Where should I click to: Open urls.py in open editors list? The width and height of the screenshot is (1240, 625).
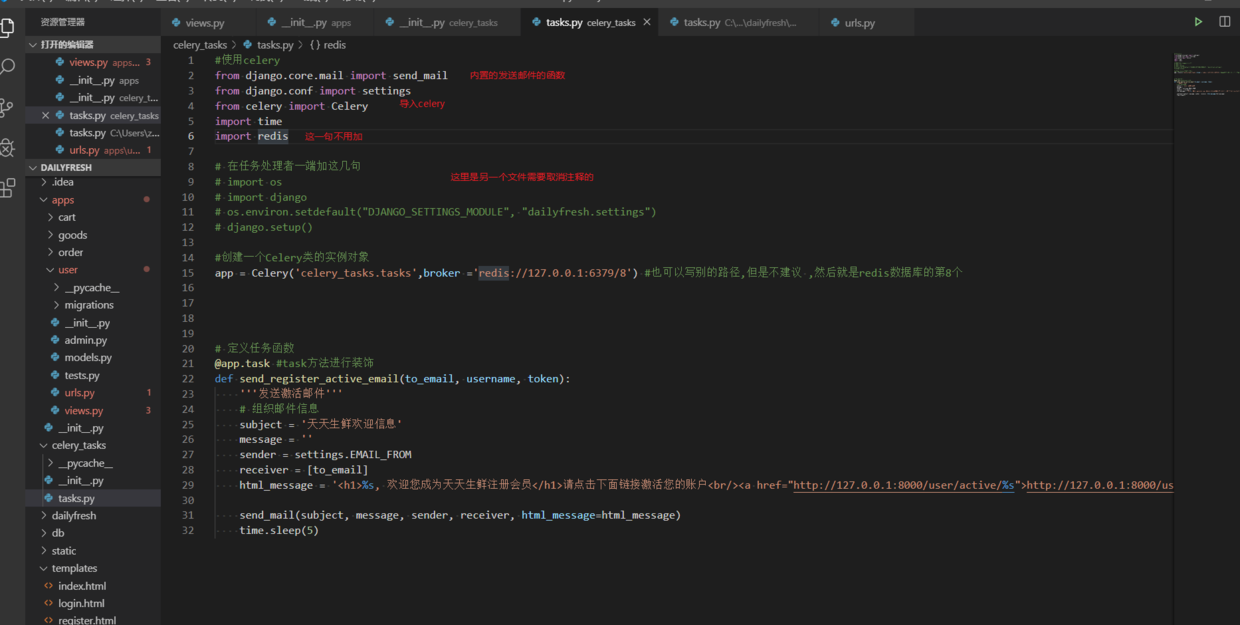93,150
